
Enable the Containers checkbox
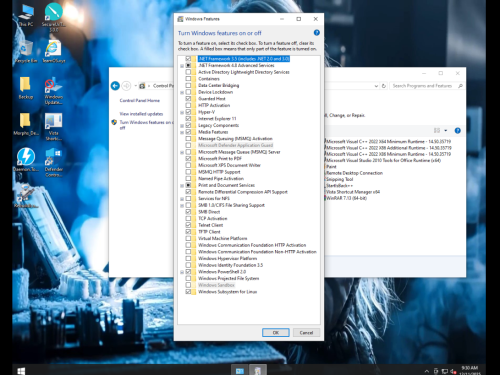tap(188, 79)
